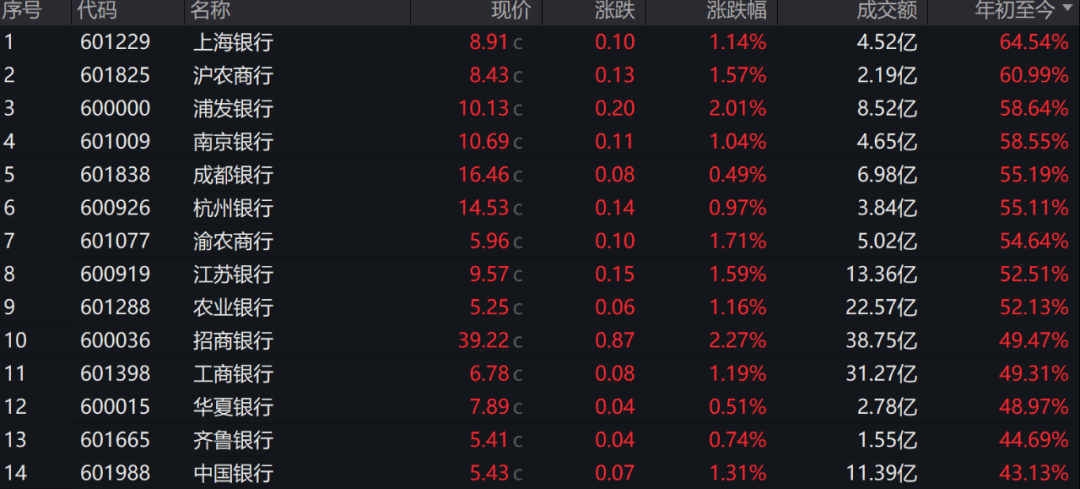
Task: Click the 序号 column header
Action: (22, 12)
